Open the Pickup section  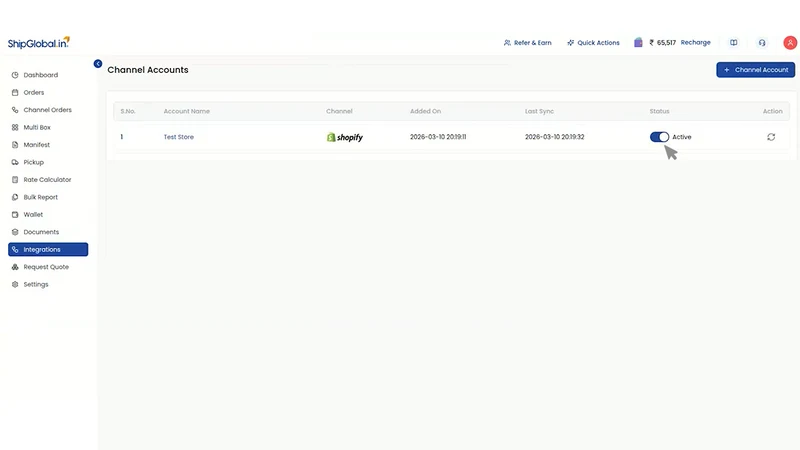48,162
